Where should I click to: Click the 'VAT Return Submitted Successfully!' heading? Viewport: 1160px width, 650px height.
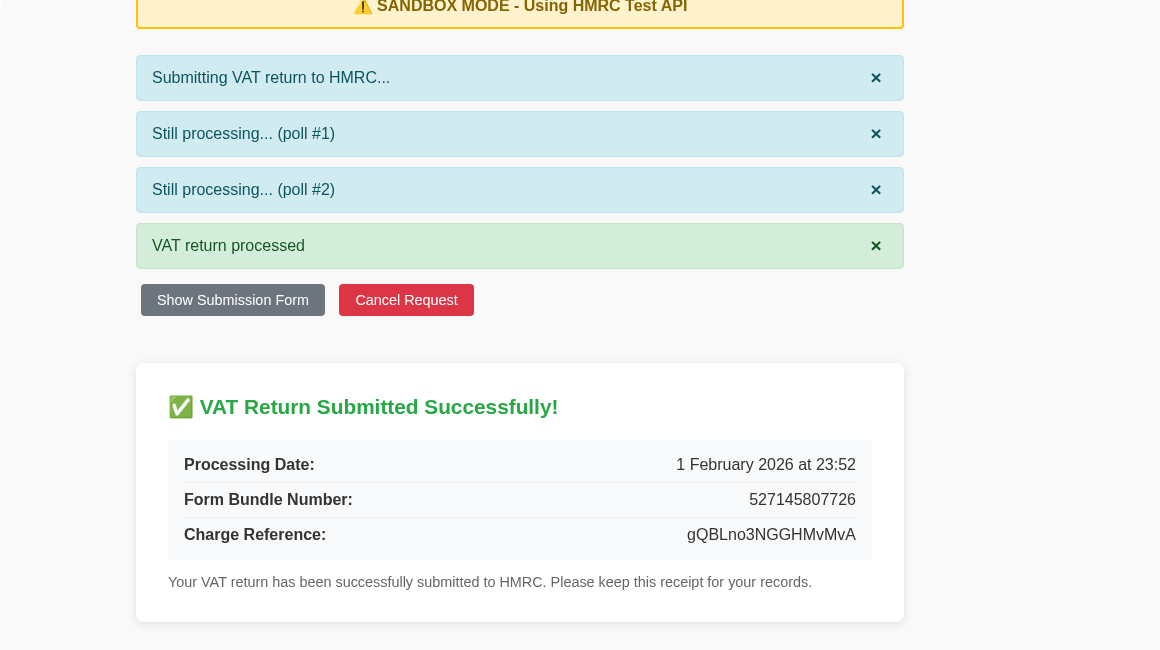(x=378, y=407)
